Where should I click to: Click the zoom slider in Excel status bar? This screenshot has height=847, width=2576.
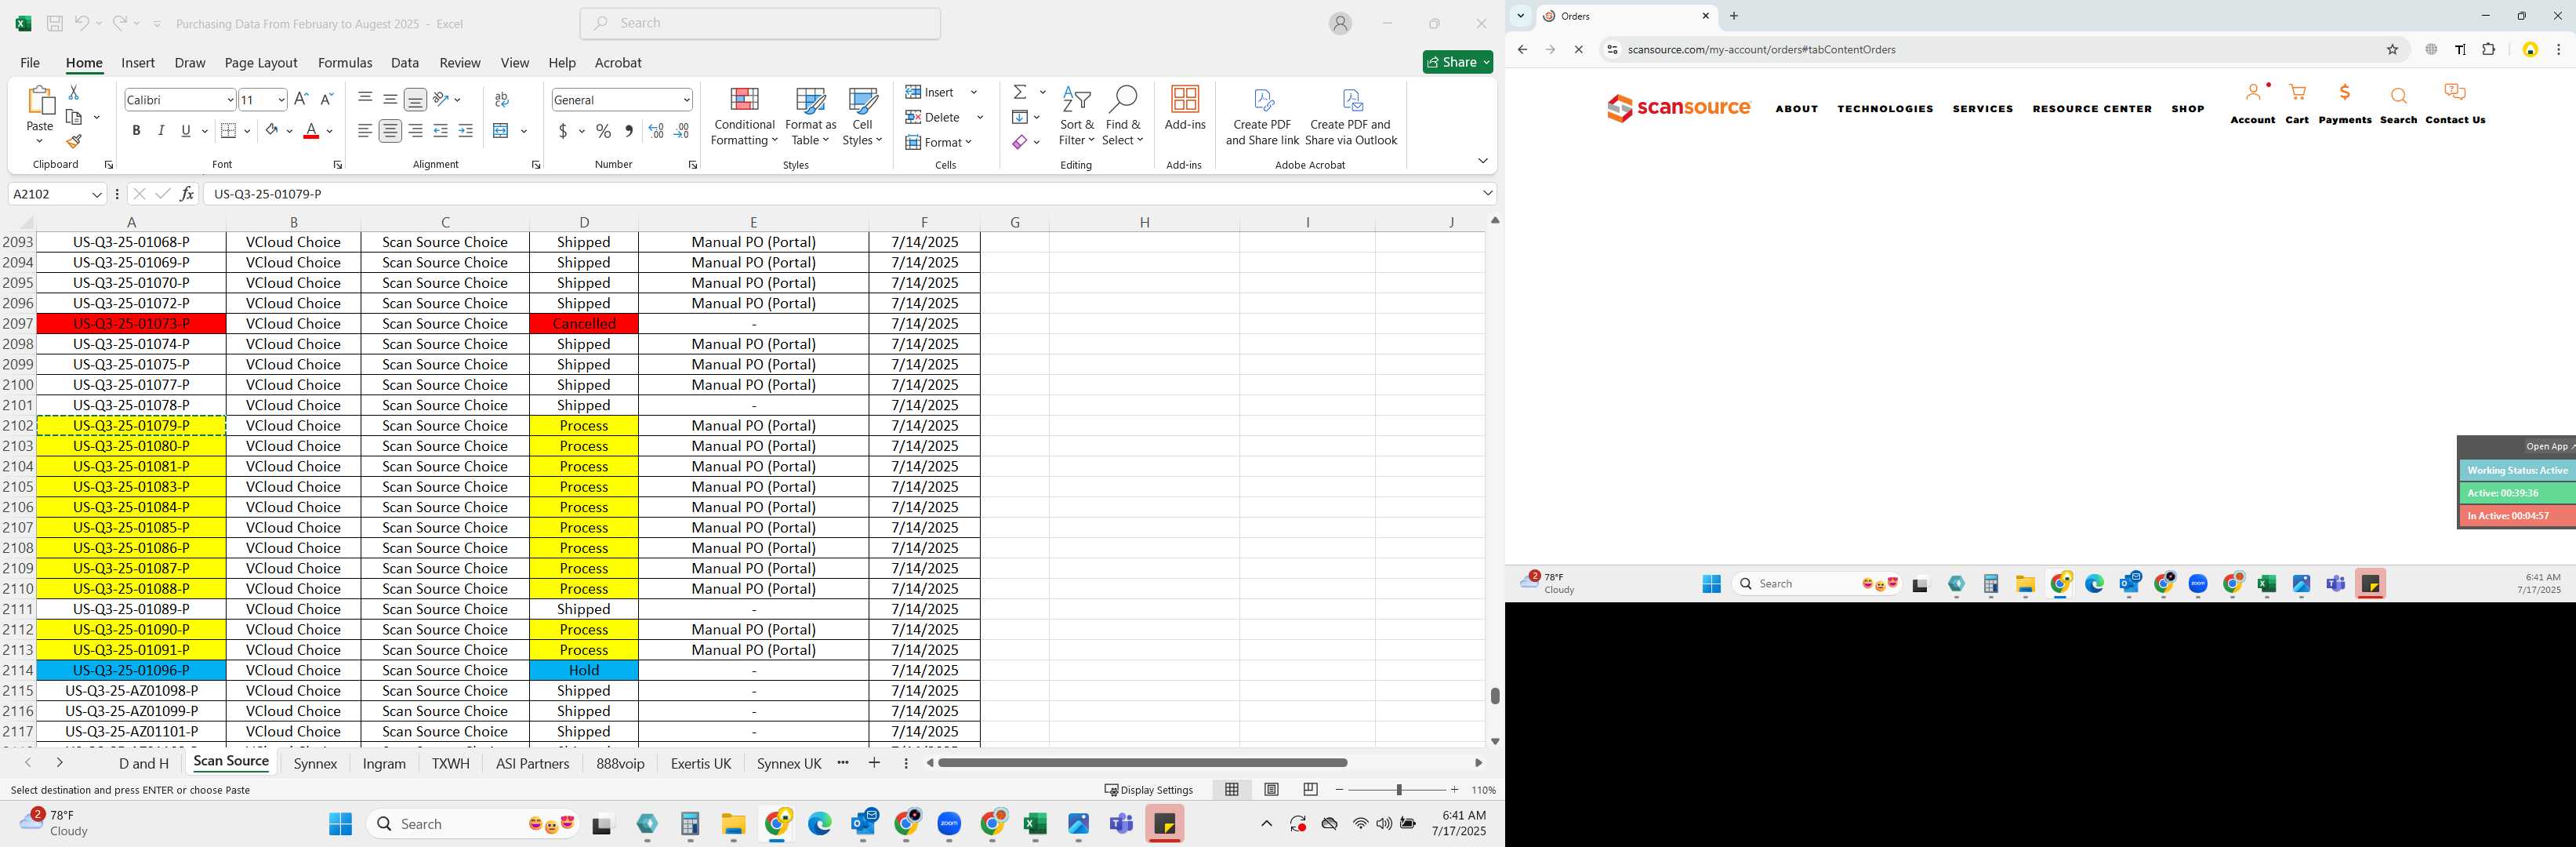1398,789
